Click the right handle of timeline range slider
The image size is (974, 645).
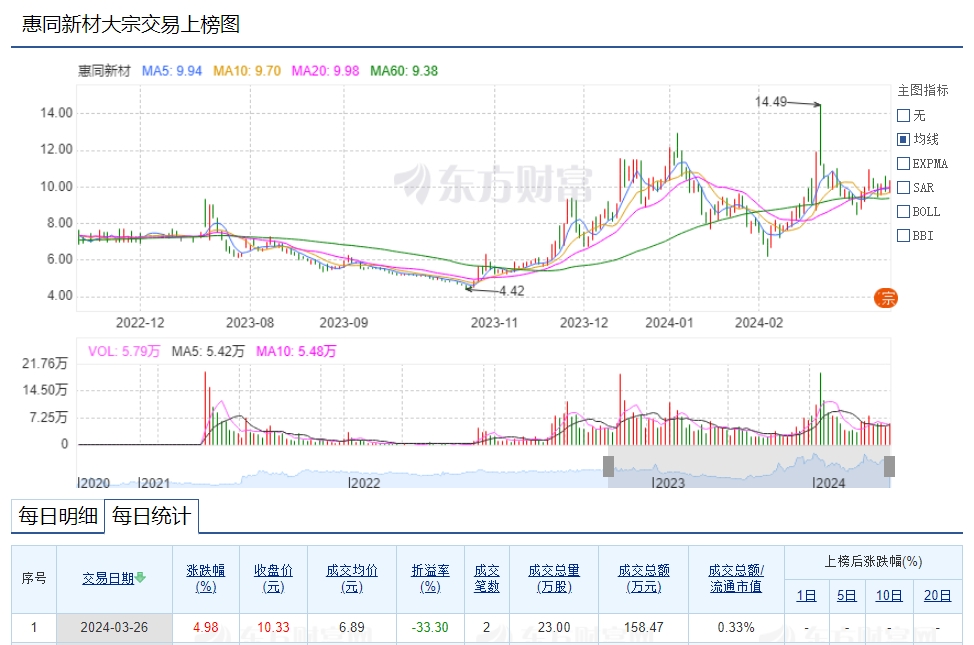tap(889, 466)
